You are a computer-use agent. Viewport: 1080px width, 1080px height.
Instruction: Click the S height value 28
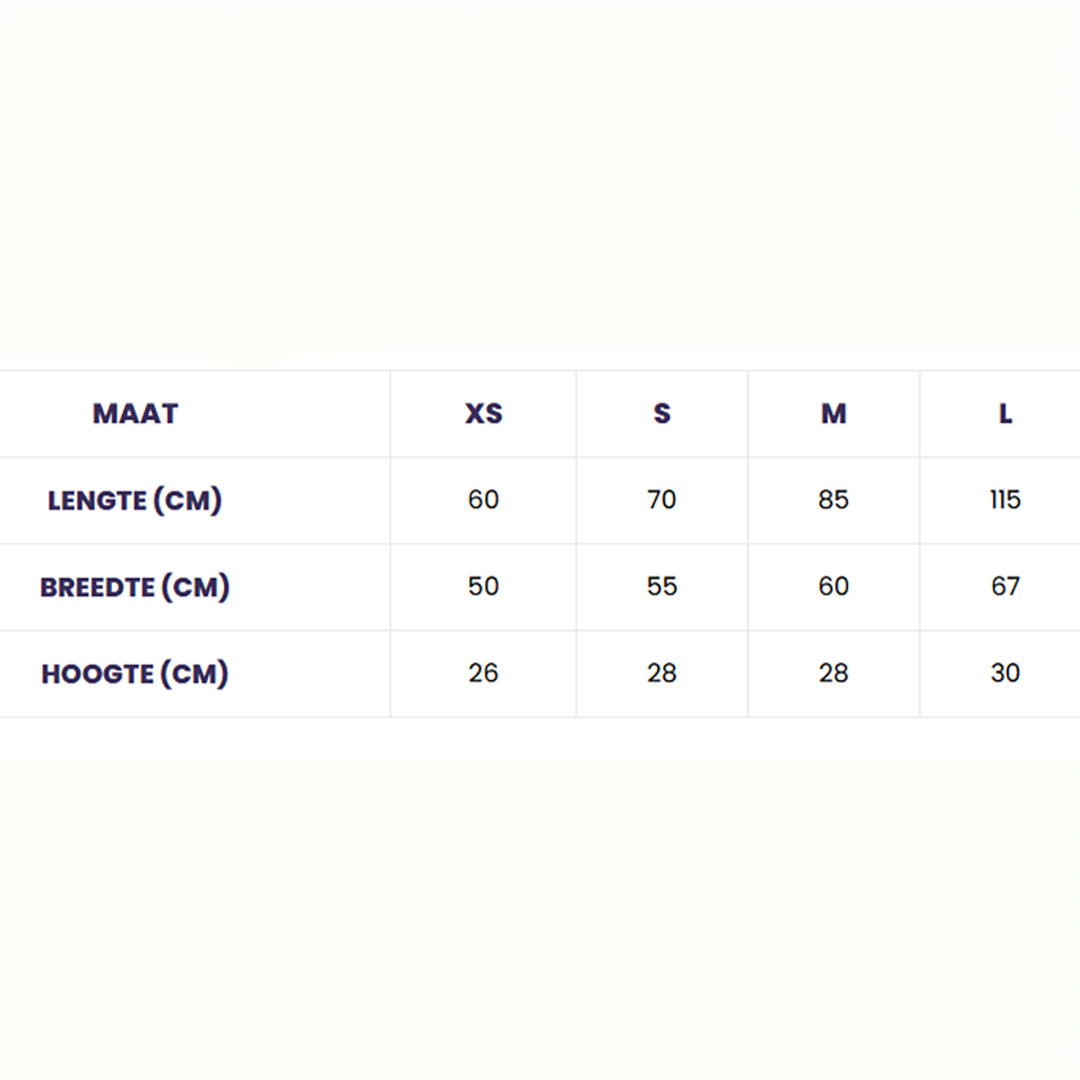pos(662,674)
